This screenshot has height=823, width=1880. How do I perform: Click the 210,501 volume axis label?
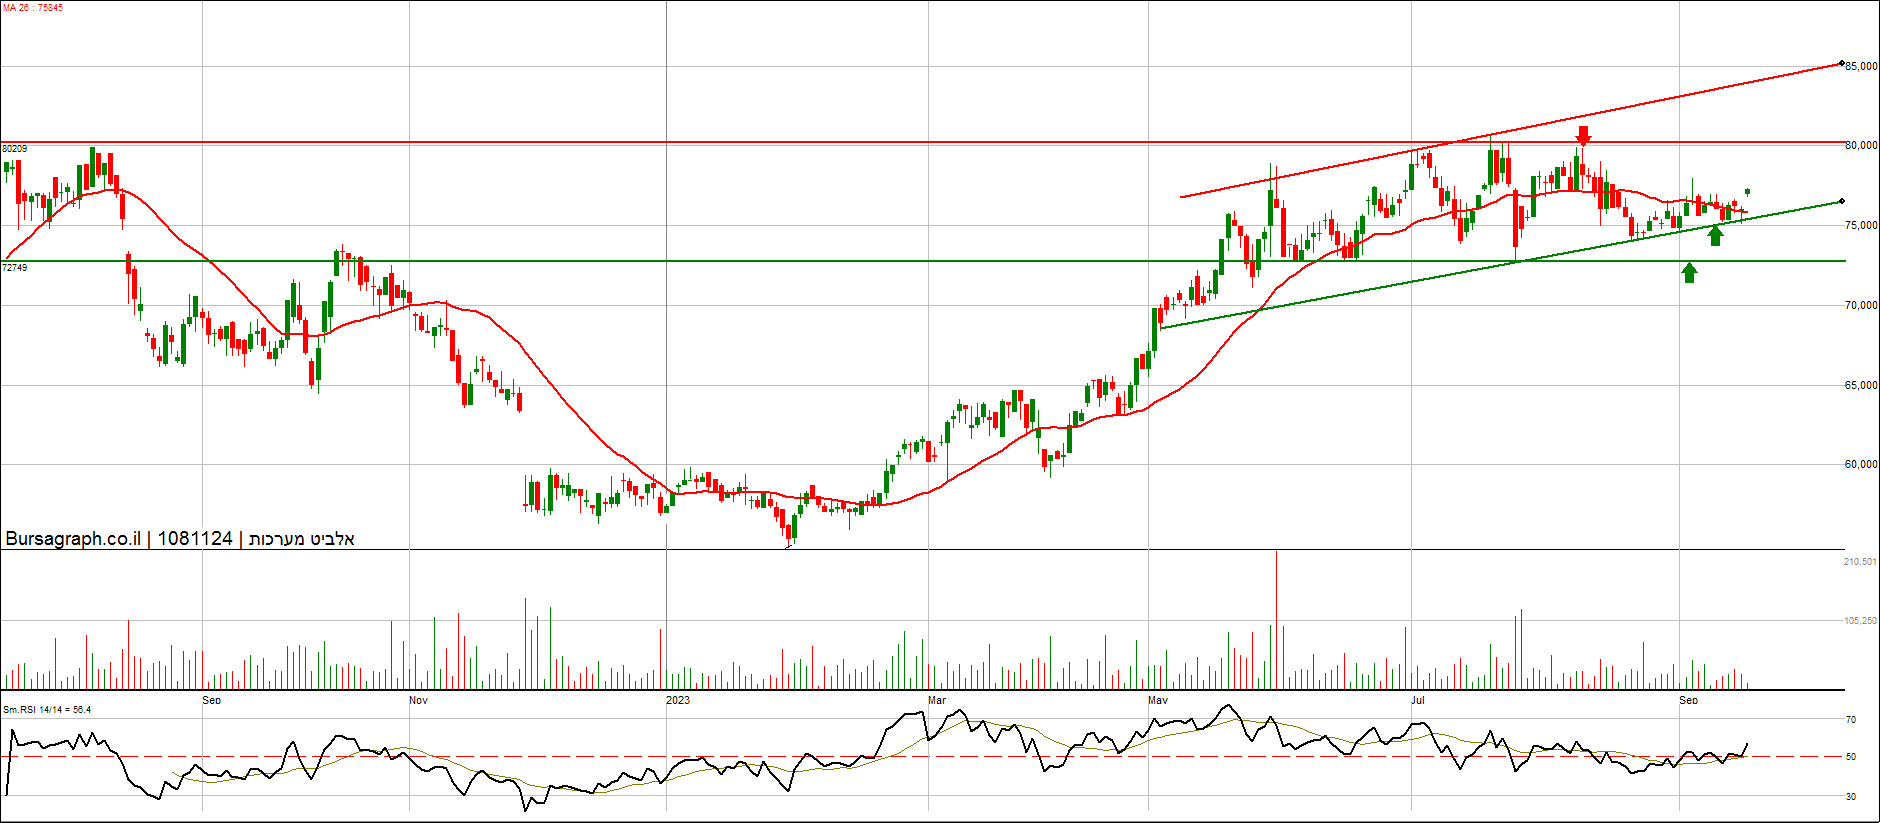click(1860, 562)
